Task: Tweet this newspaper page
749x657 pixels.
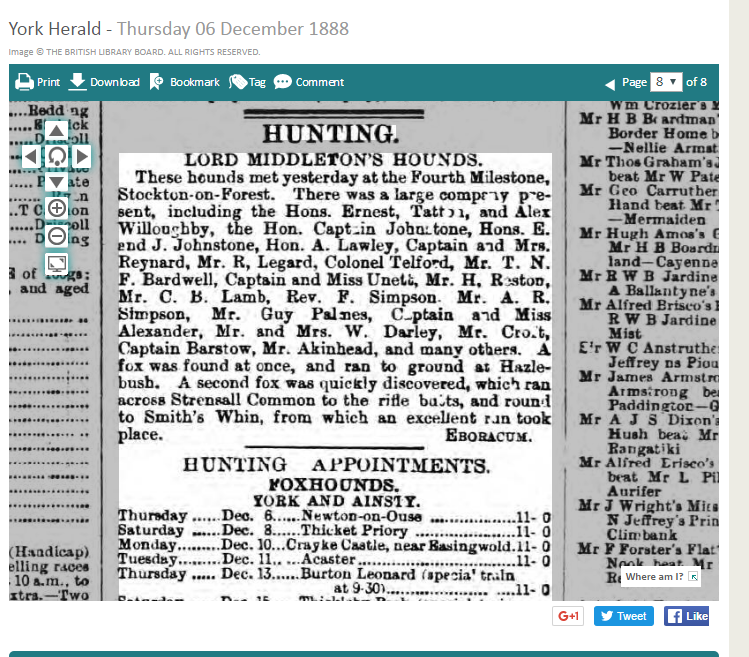Action: [x=623, y=616]
